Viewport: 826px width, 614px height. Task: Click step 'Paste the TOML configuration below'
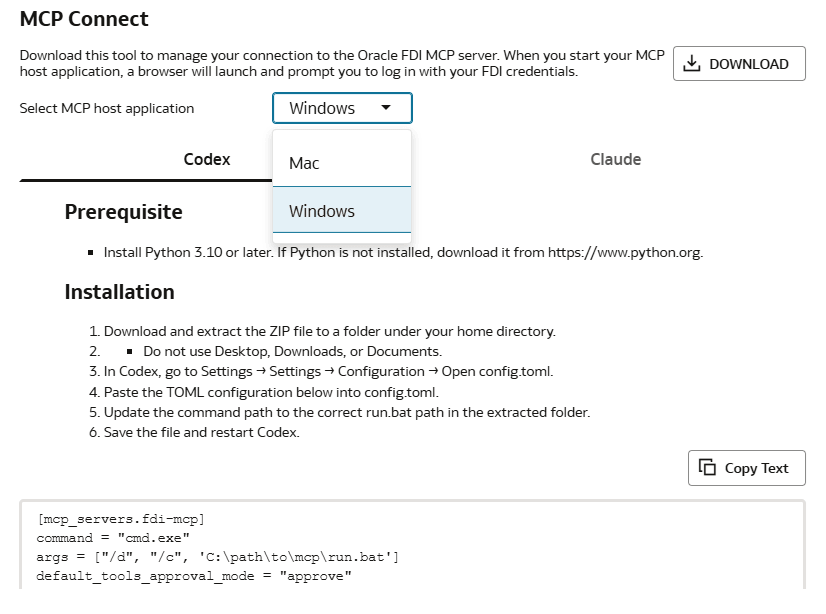click(x=271, y=392)
